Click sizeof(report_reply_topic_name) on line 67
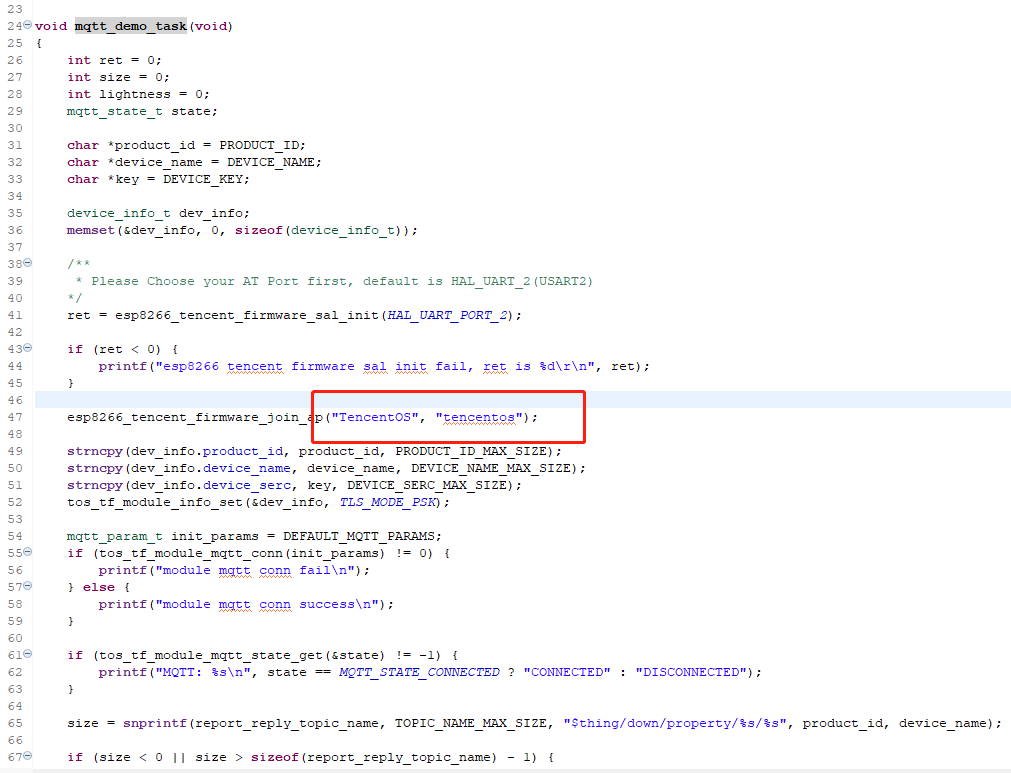This screenshot has height=773, width=1011. click(374, 758)
